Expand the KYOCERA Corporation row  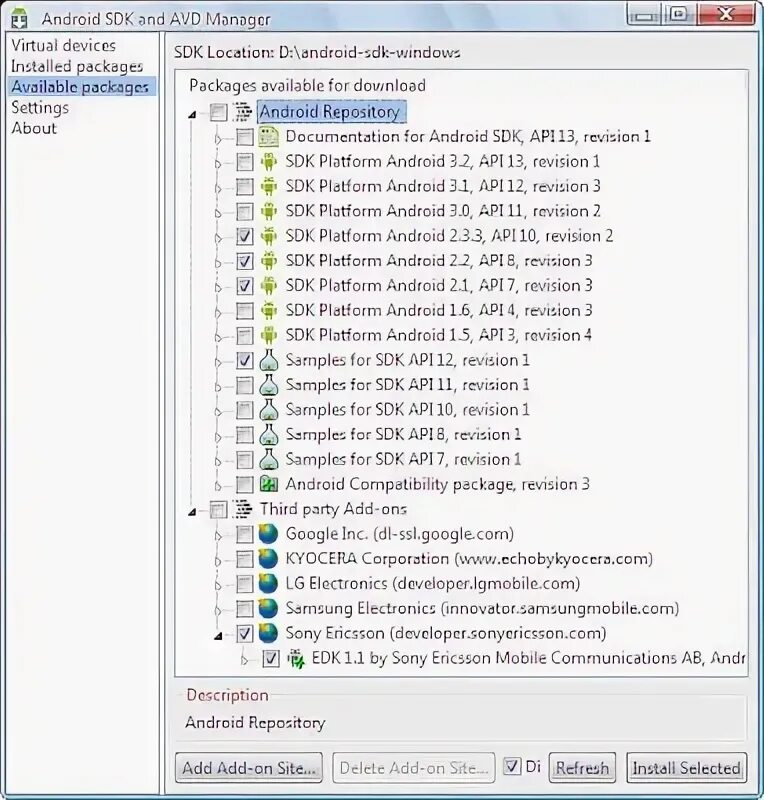(x=218, y=561)
